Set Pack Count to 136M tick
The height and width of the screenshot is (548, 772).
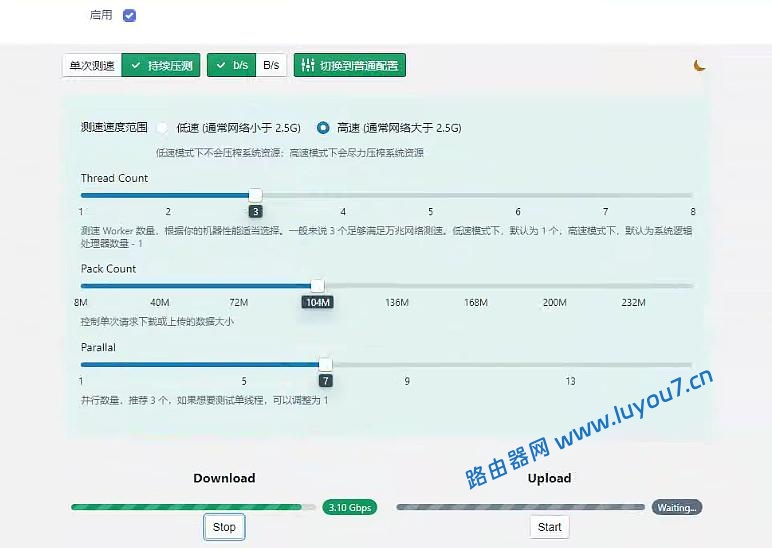pos(397,302)
